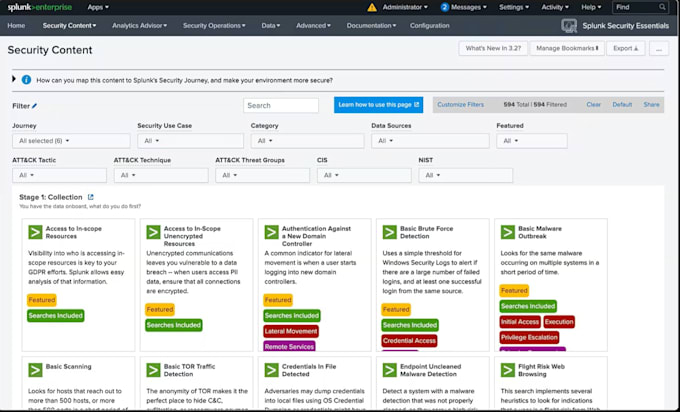680x412 pixels.
Task: Click the pencil edit icon beside Filter
Action: (35, 106)
